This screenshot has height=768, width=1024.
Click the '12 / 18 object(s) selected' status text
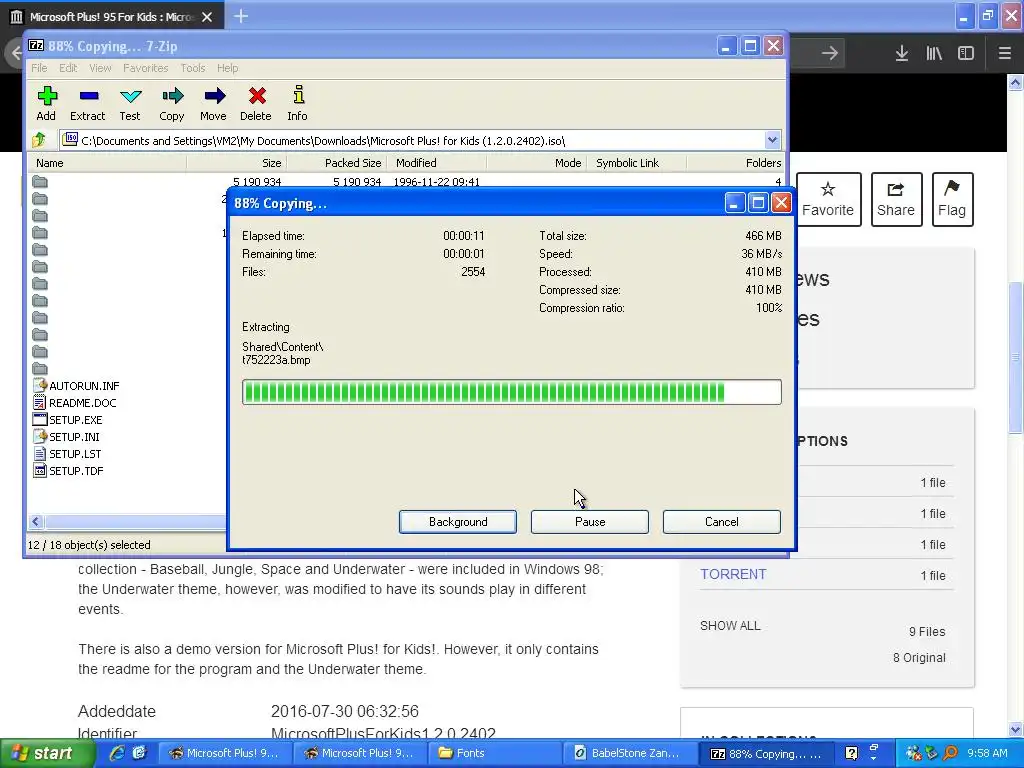[x=89, y=545]
